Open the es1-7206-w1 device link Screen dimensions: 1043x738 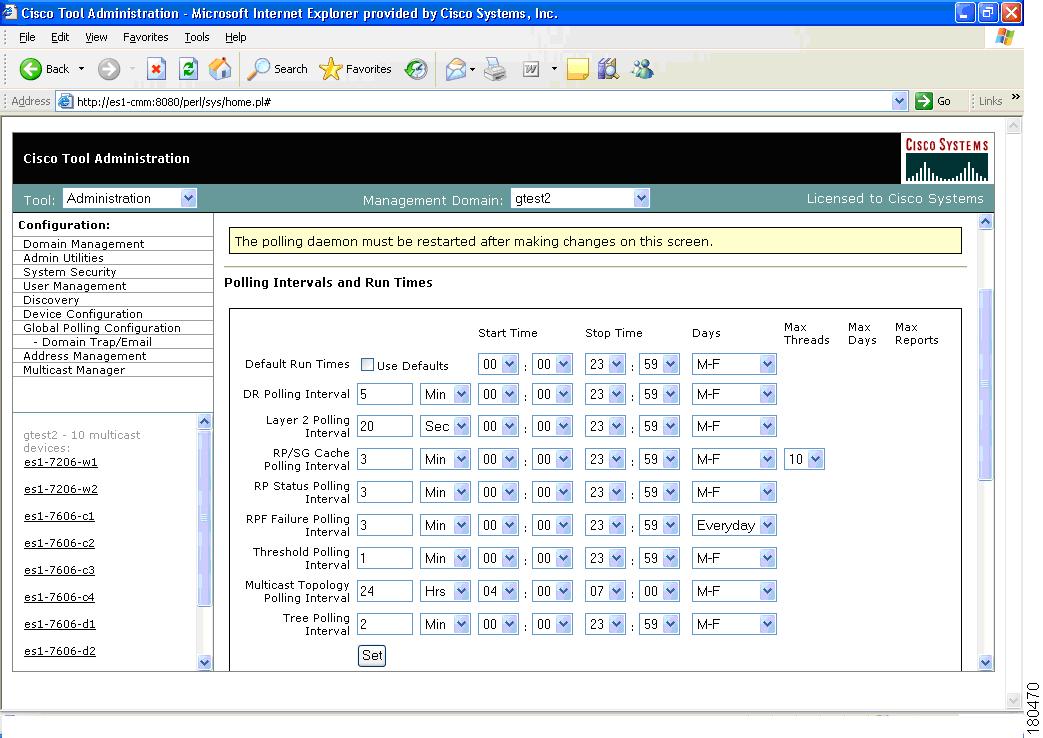61,462
